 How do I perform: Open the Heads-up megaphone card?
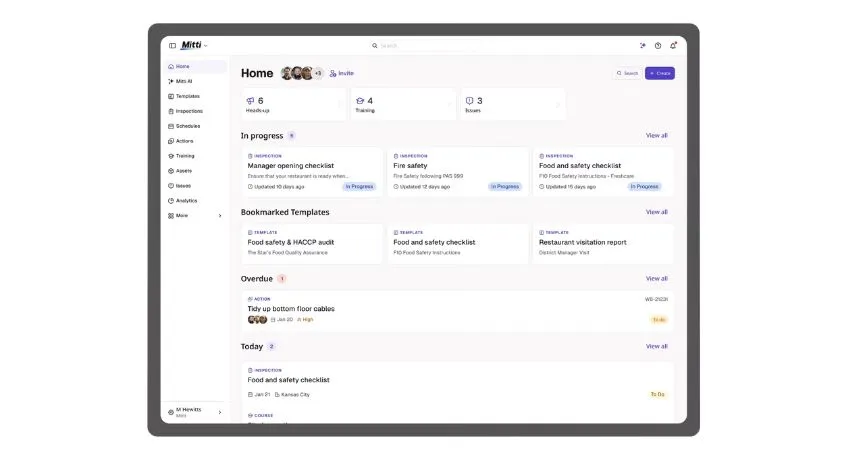click(x=294, y=105)
